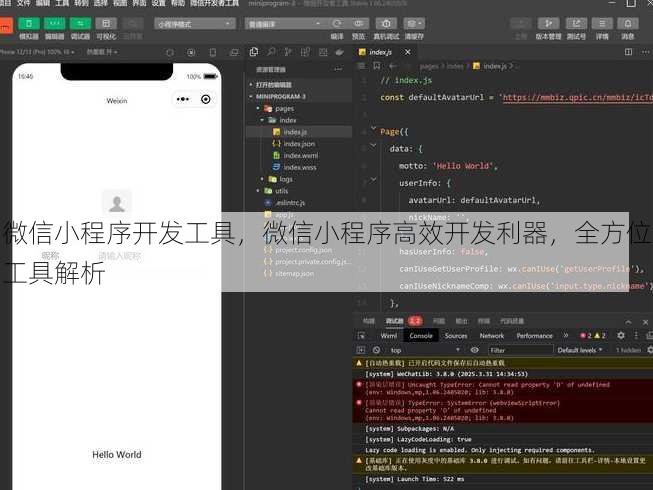This screenshot has width=653, height=490.
Task: Toggle the 调试器 debugger panel button
Action: click(x=80, y=24)
